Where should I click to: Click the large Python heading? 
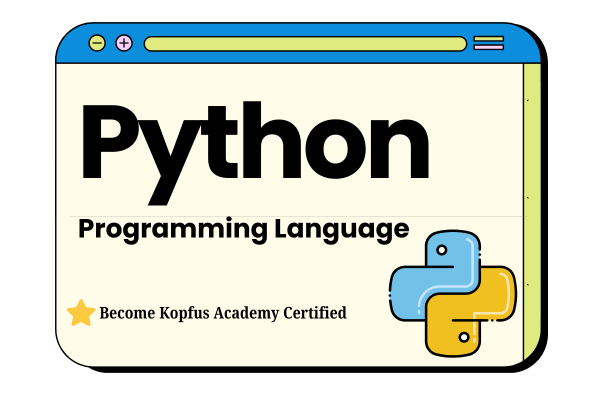pos(255,152)
